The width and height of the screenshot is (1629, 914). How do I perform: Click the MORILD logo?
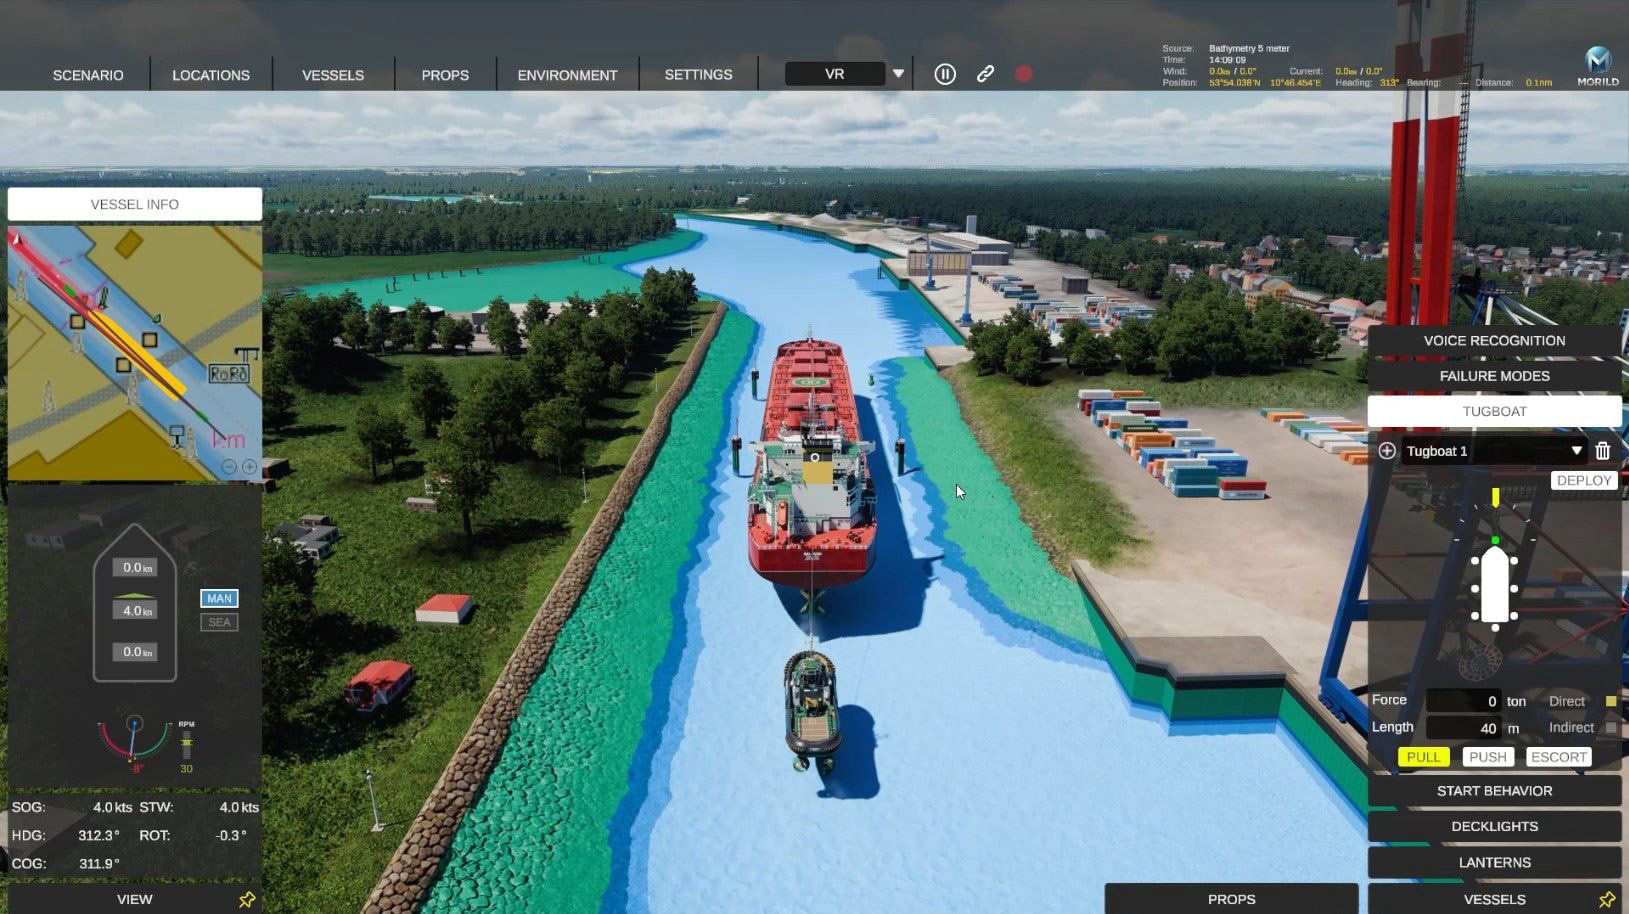coord(1598,66)
